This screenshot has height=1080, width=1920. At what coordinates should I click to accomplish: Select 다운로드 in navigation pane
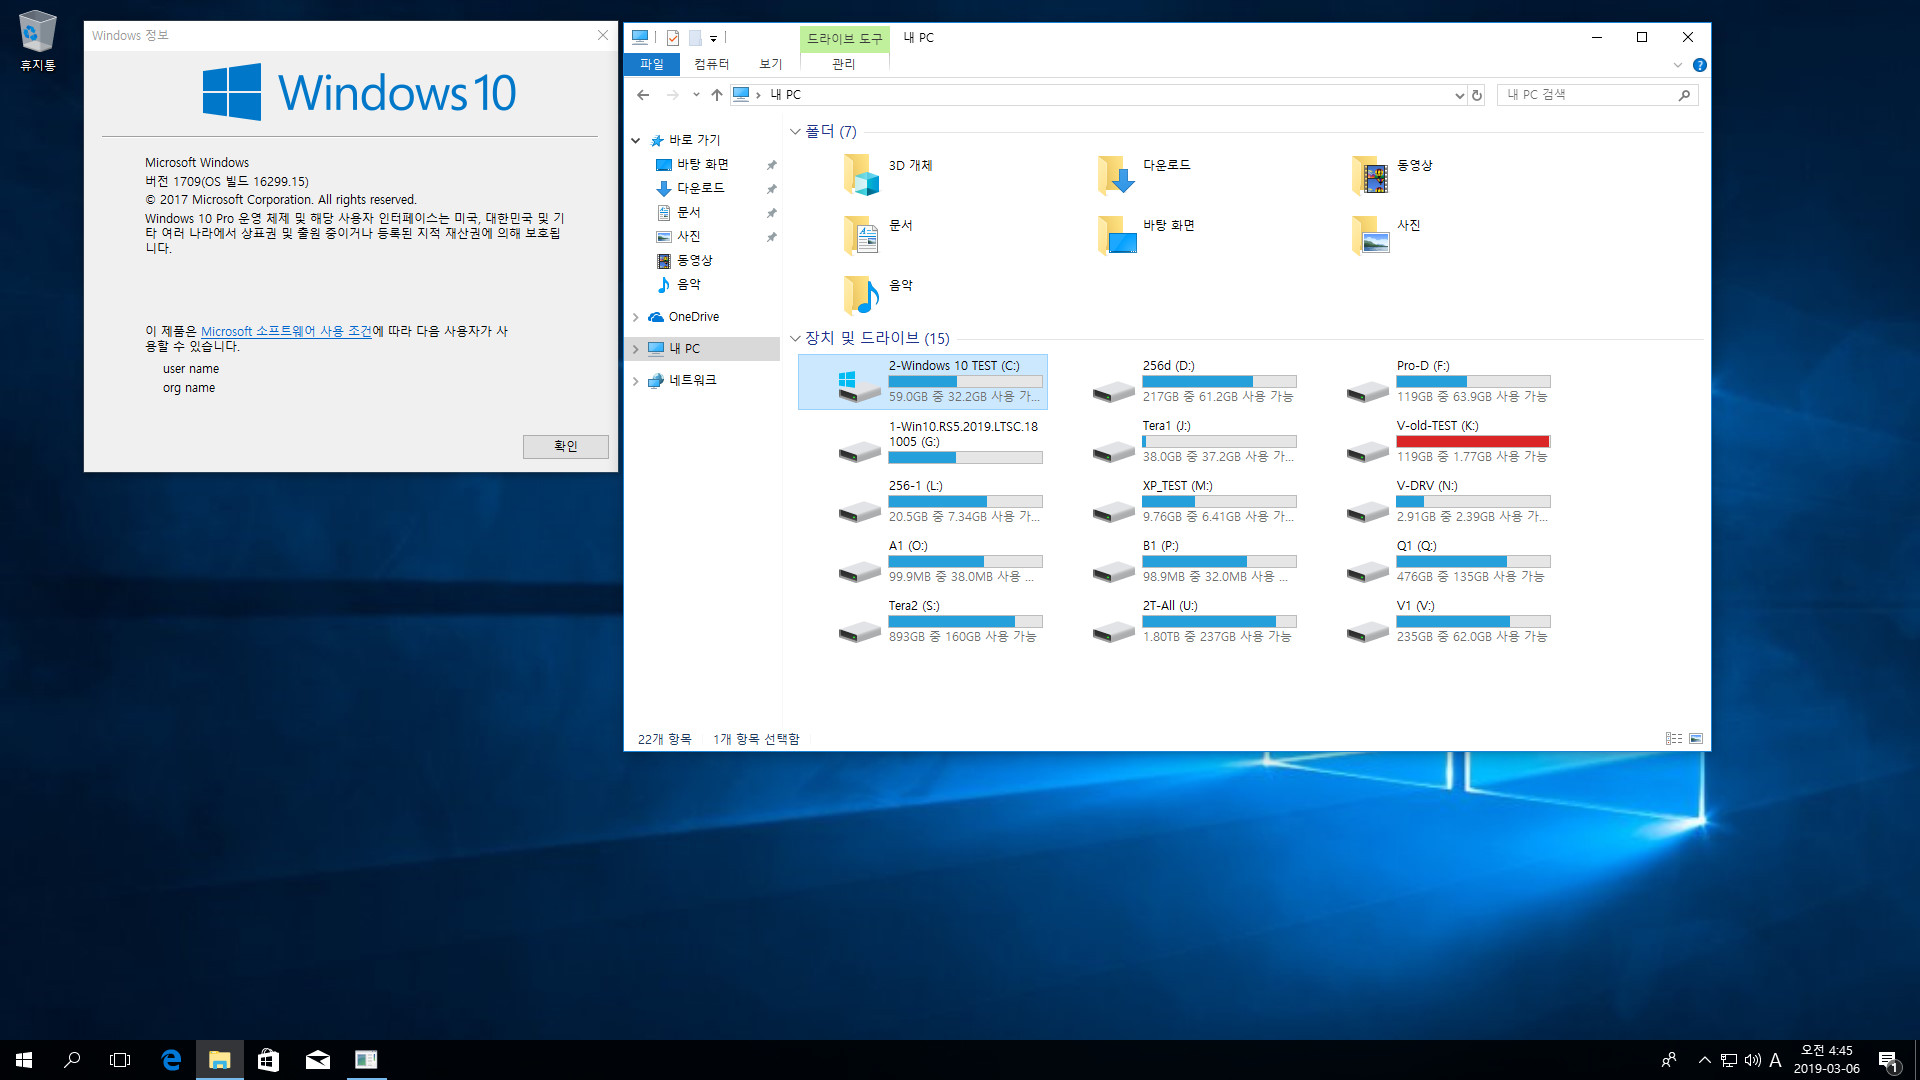pyautogui.click(x=700, y=188)
